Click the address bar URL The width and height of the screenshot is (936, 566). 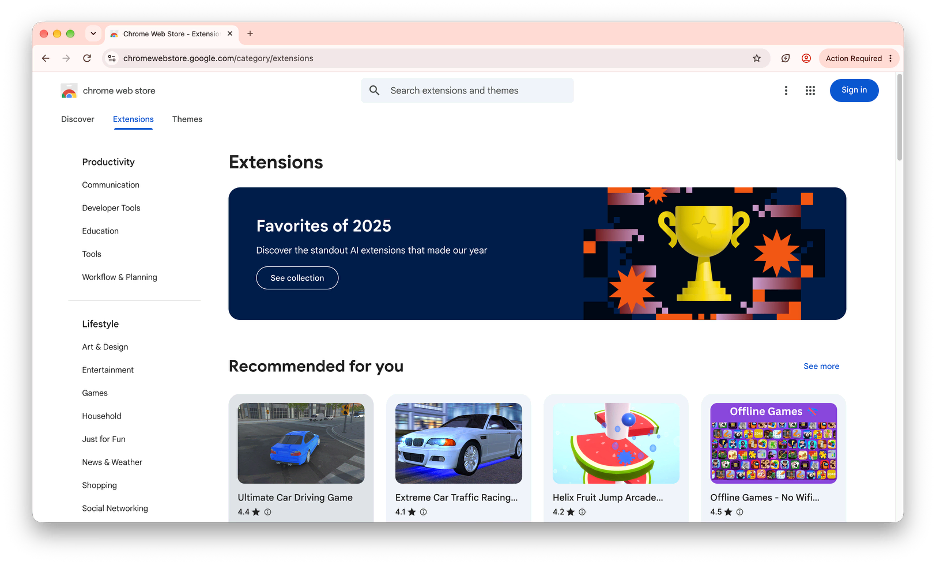[x=218, y=59]
